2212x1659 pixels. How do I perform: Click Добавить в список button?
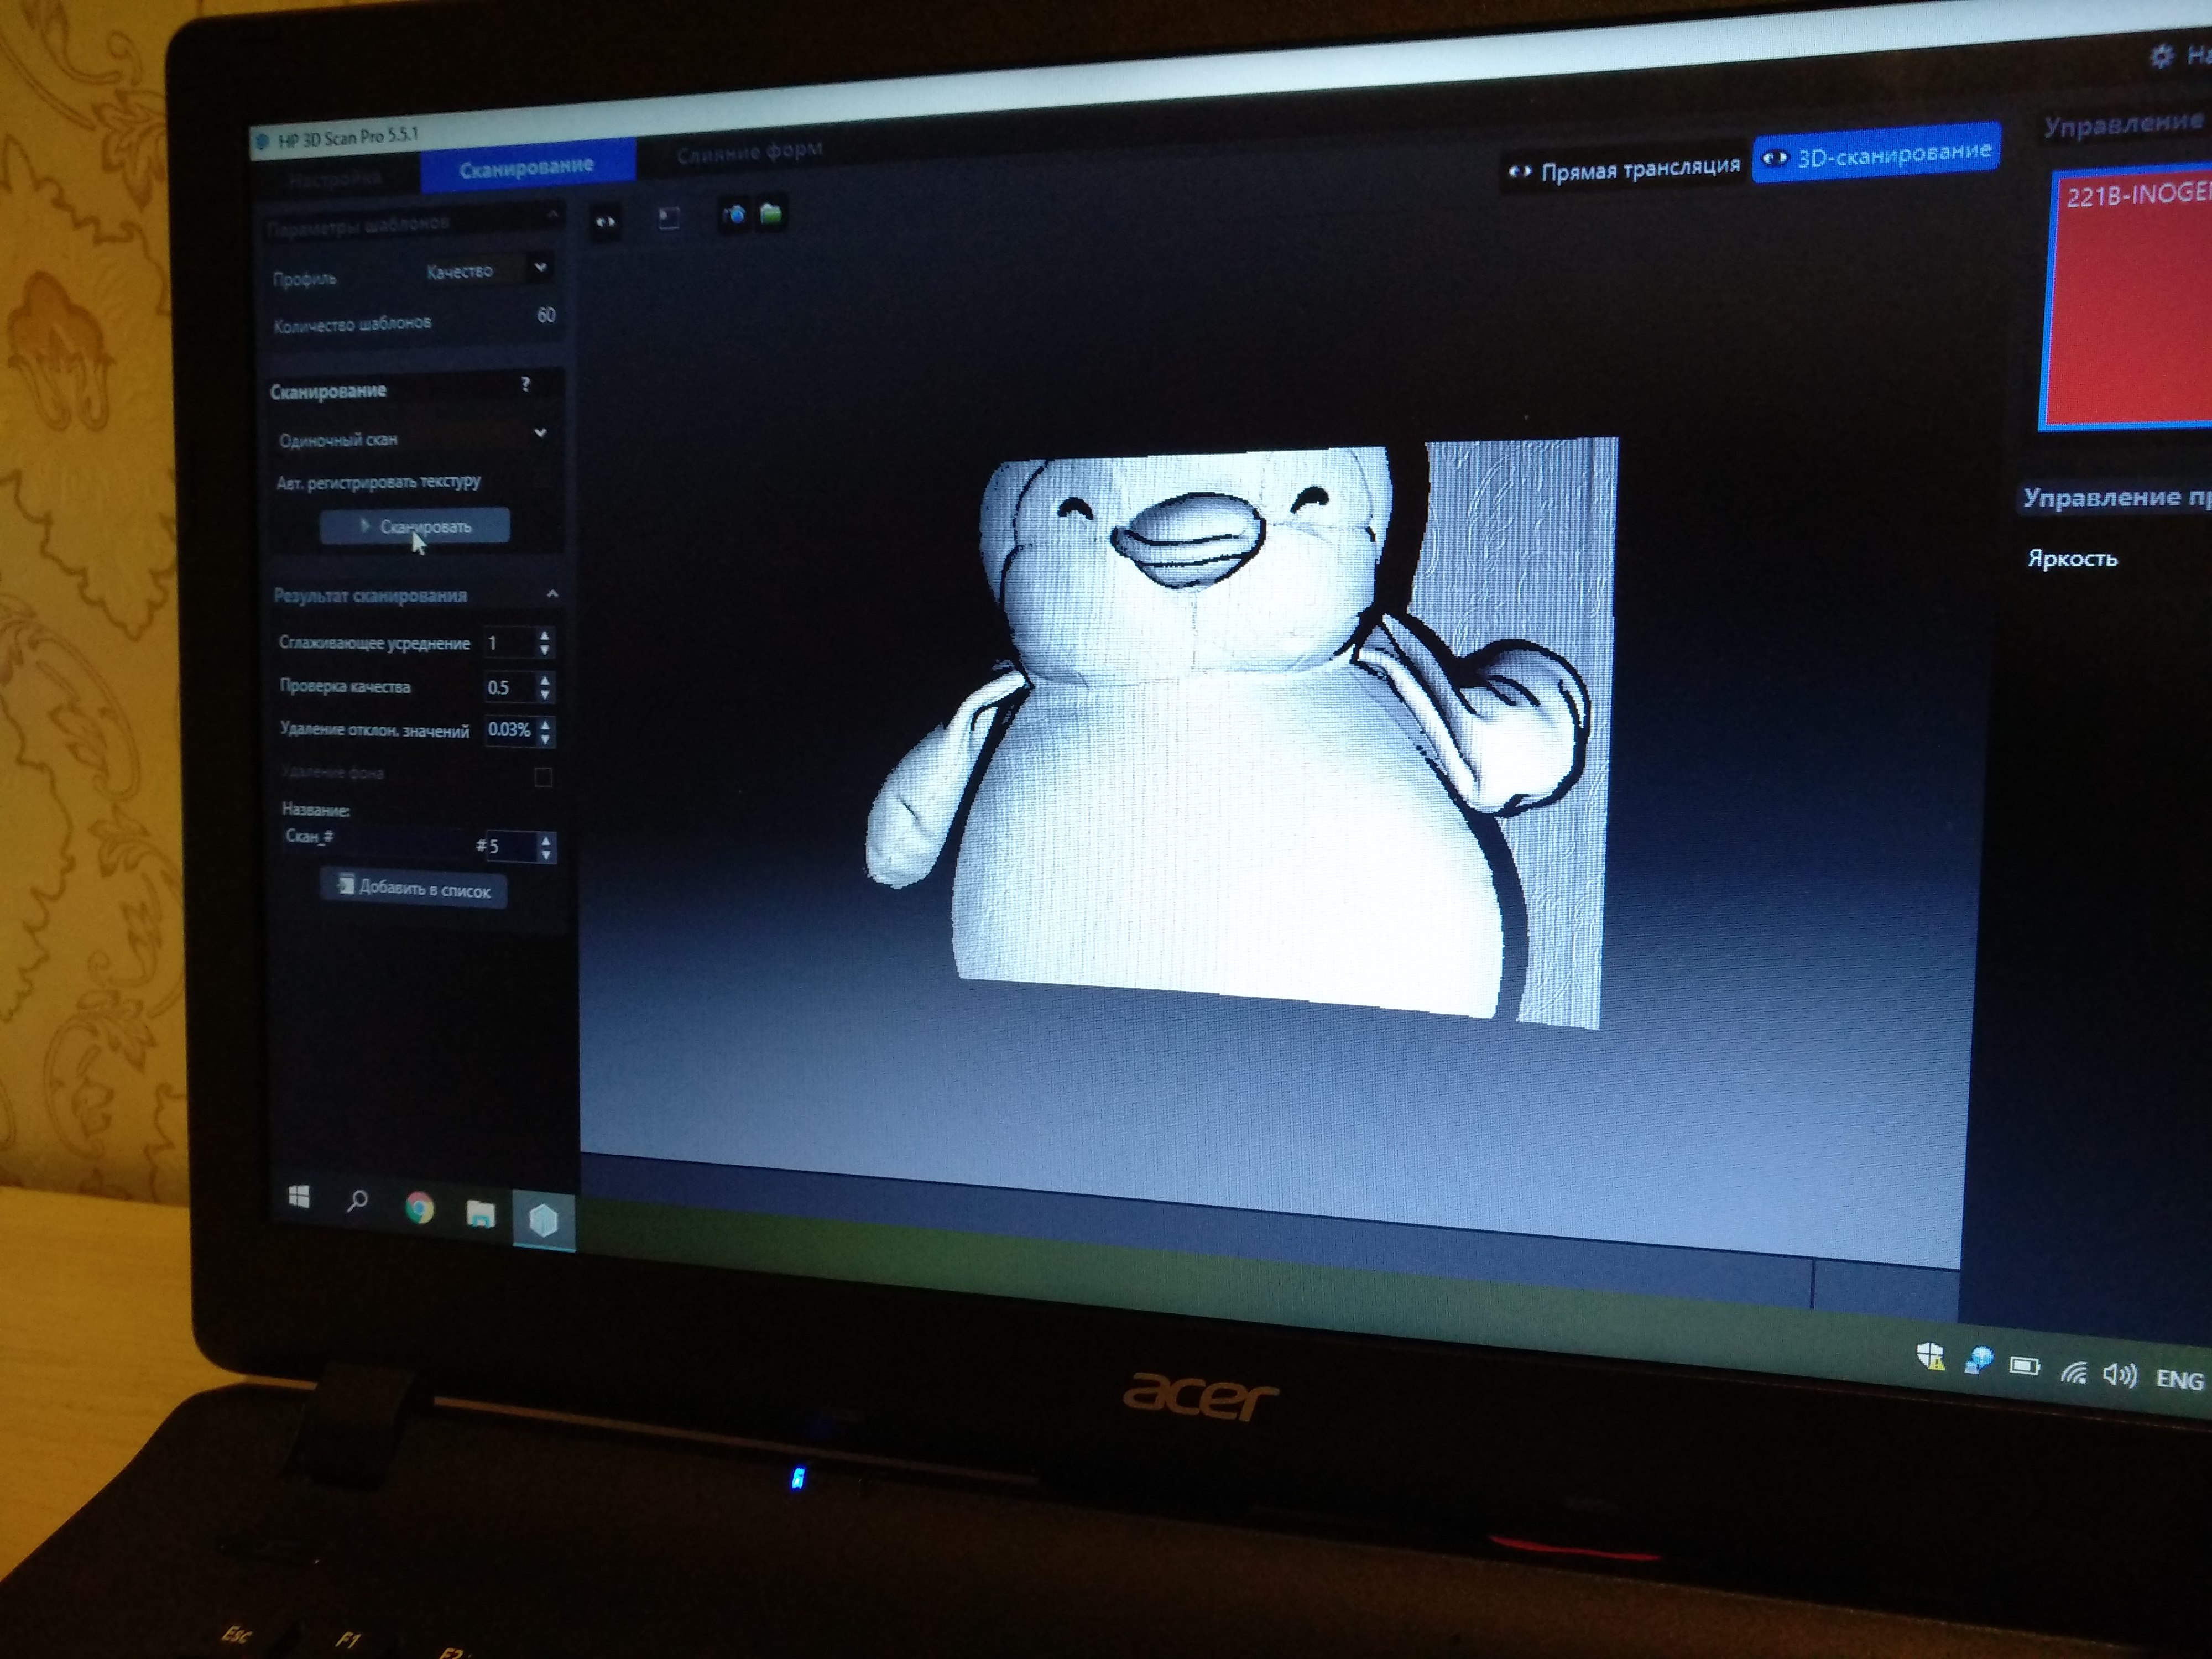(x=414, y=889)
